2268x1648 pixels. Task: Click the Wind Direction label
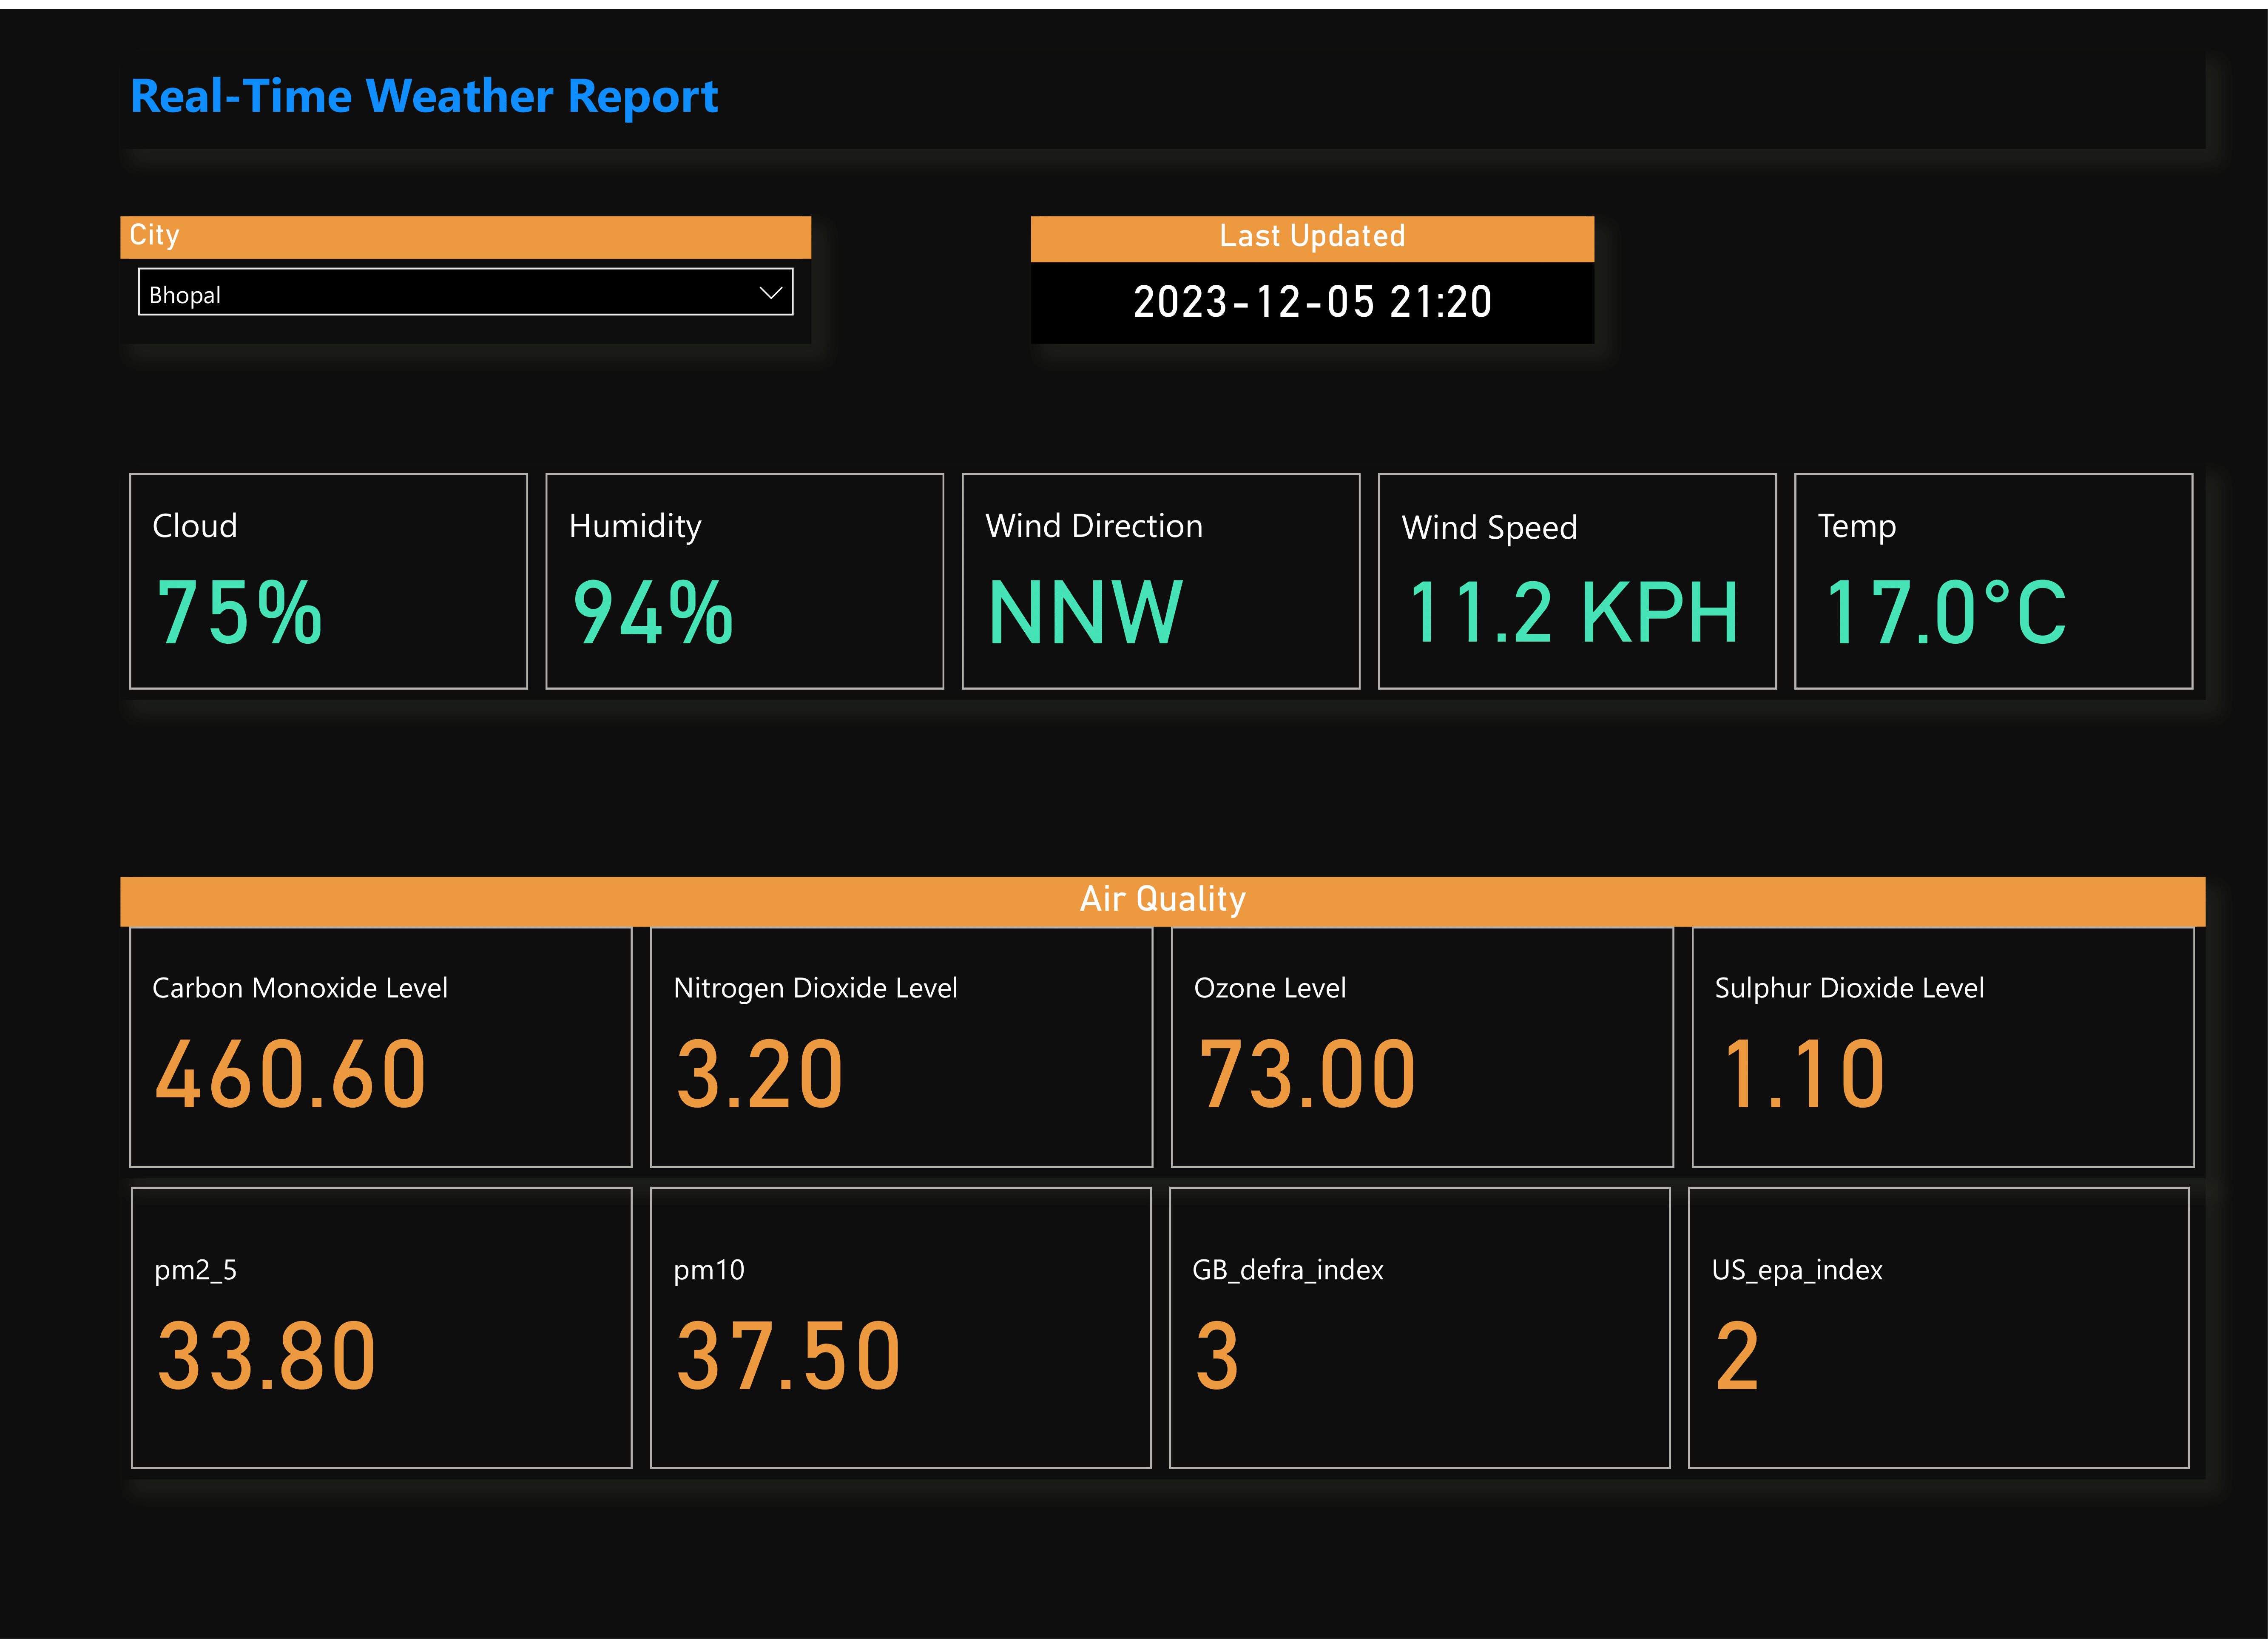click(1094, 526)
